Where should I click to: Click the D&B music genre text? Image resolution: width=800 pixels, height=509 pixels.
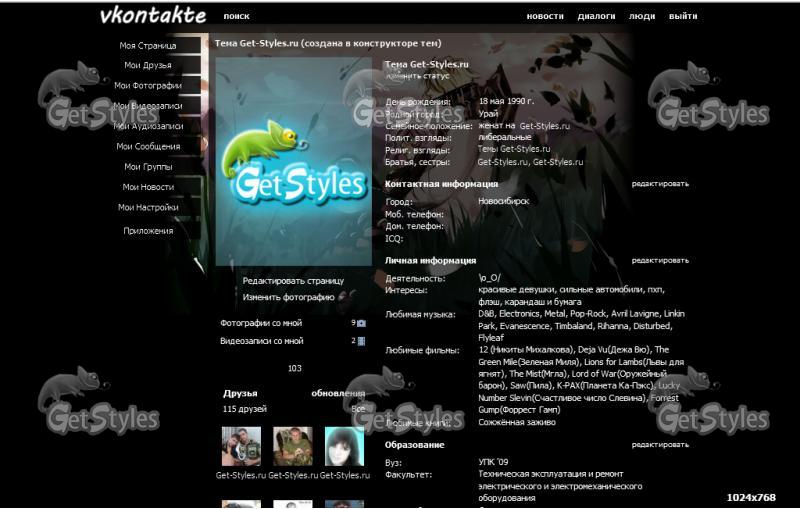pos(486,314)
